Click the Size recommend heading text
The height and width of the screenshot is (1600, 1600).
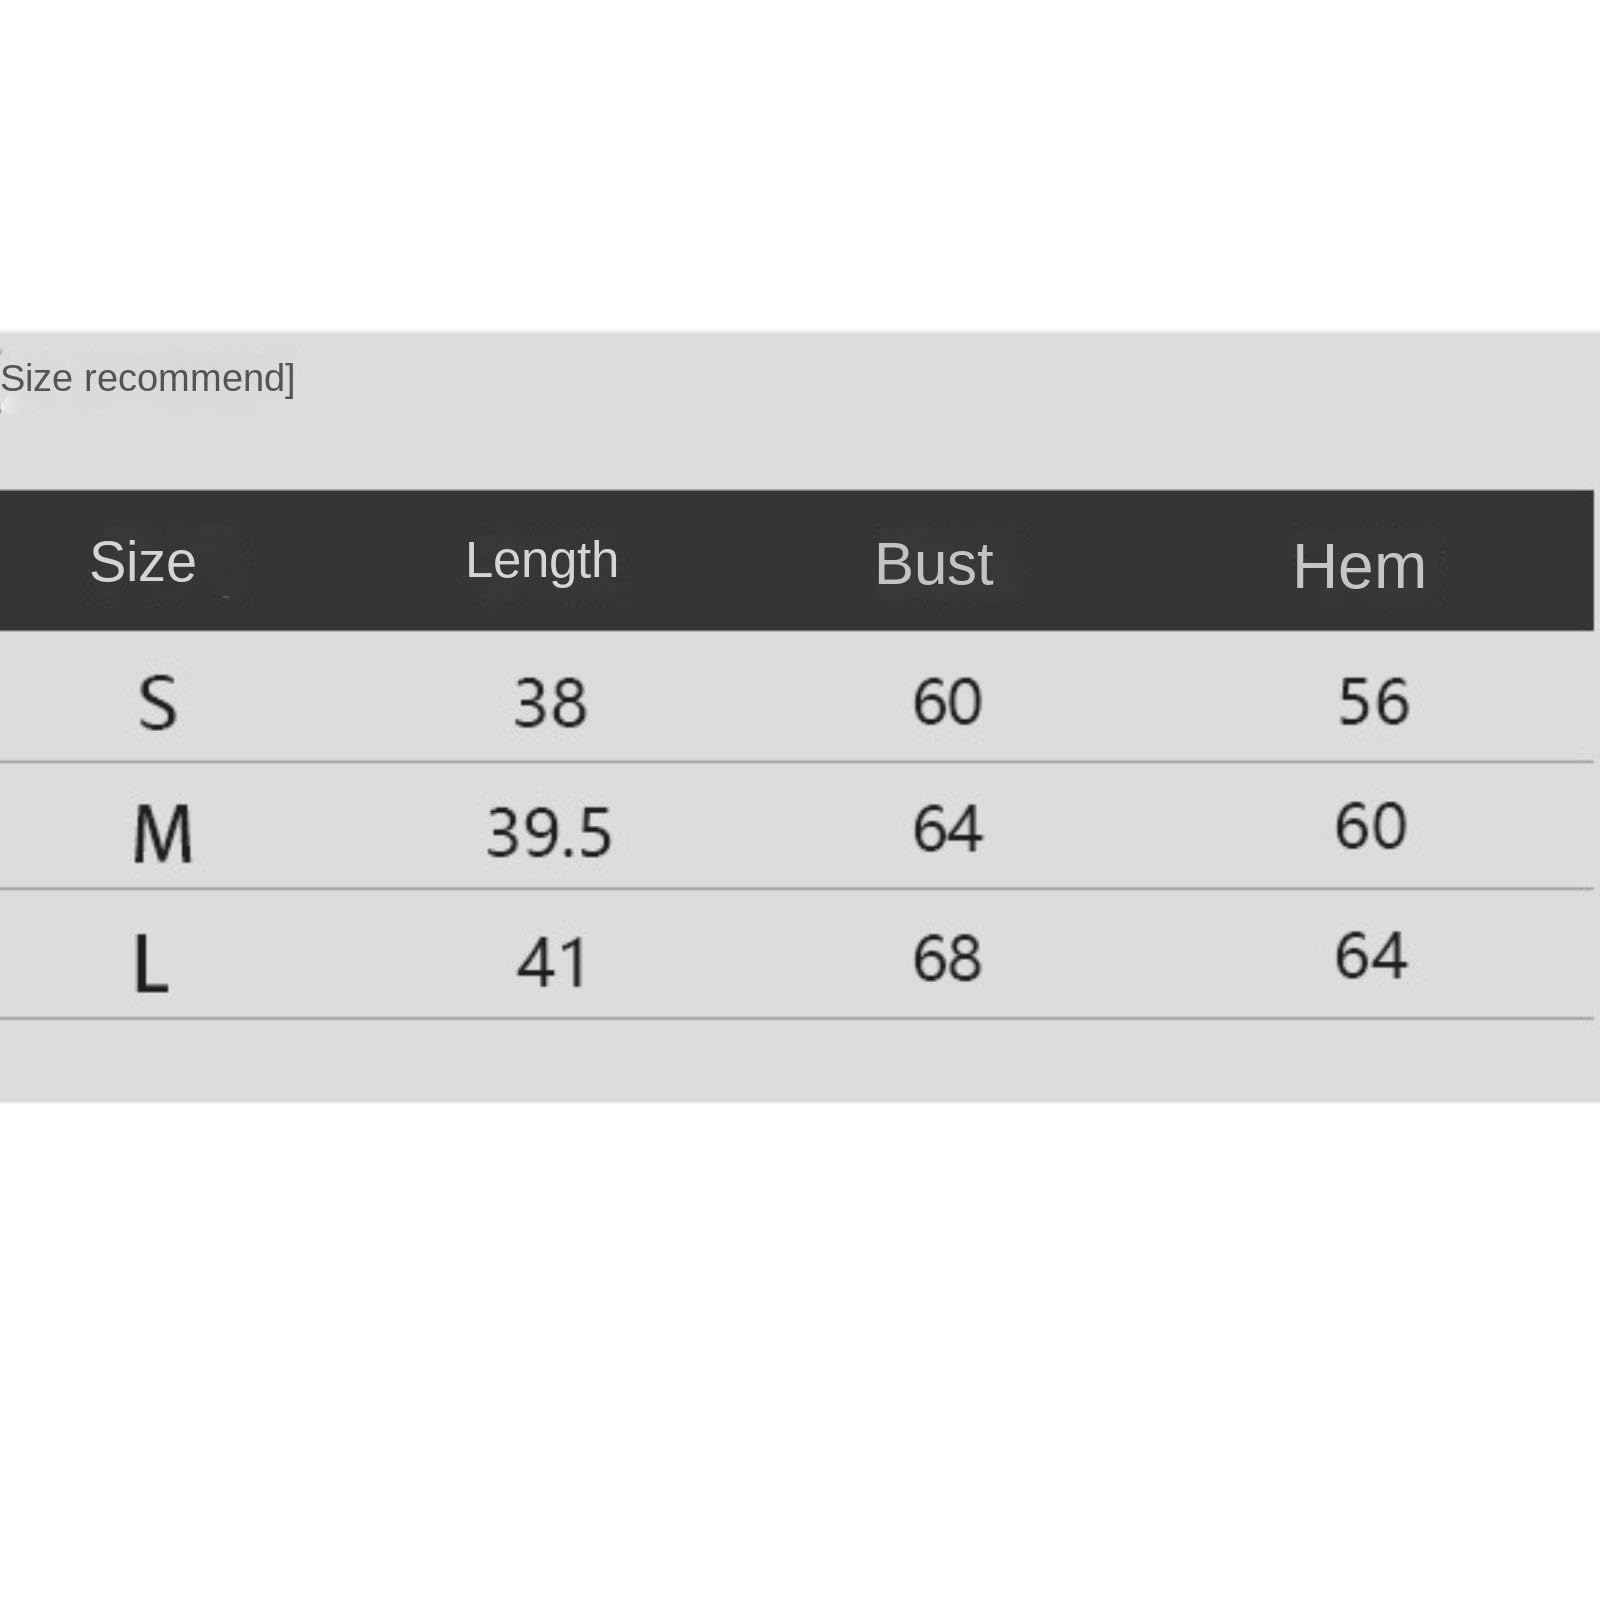point(147,379)
